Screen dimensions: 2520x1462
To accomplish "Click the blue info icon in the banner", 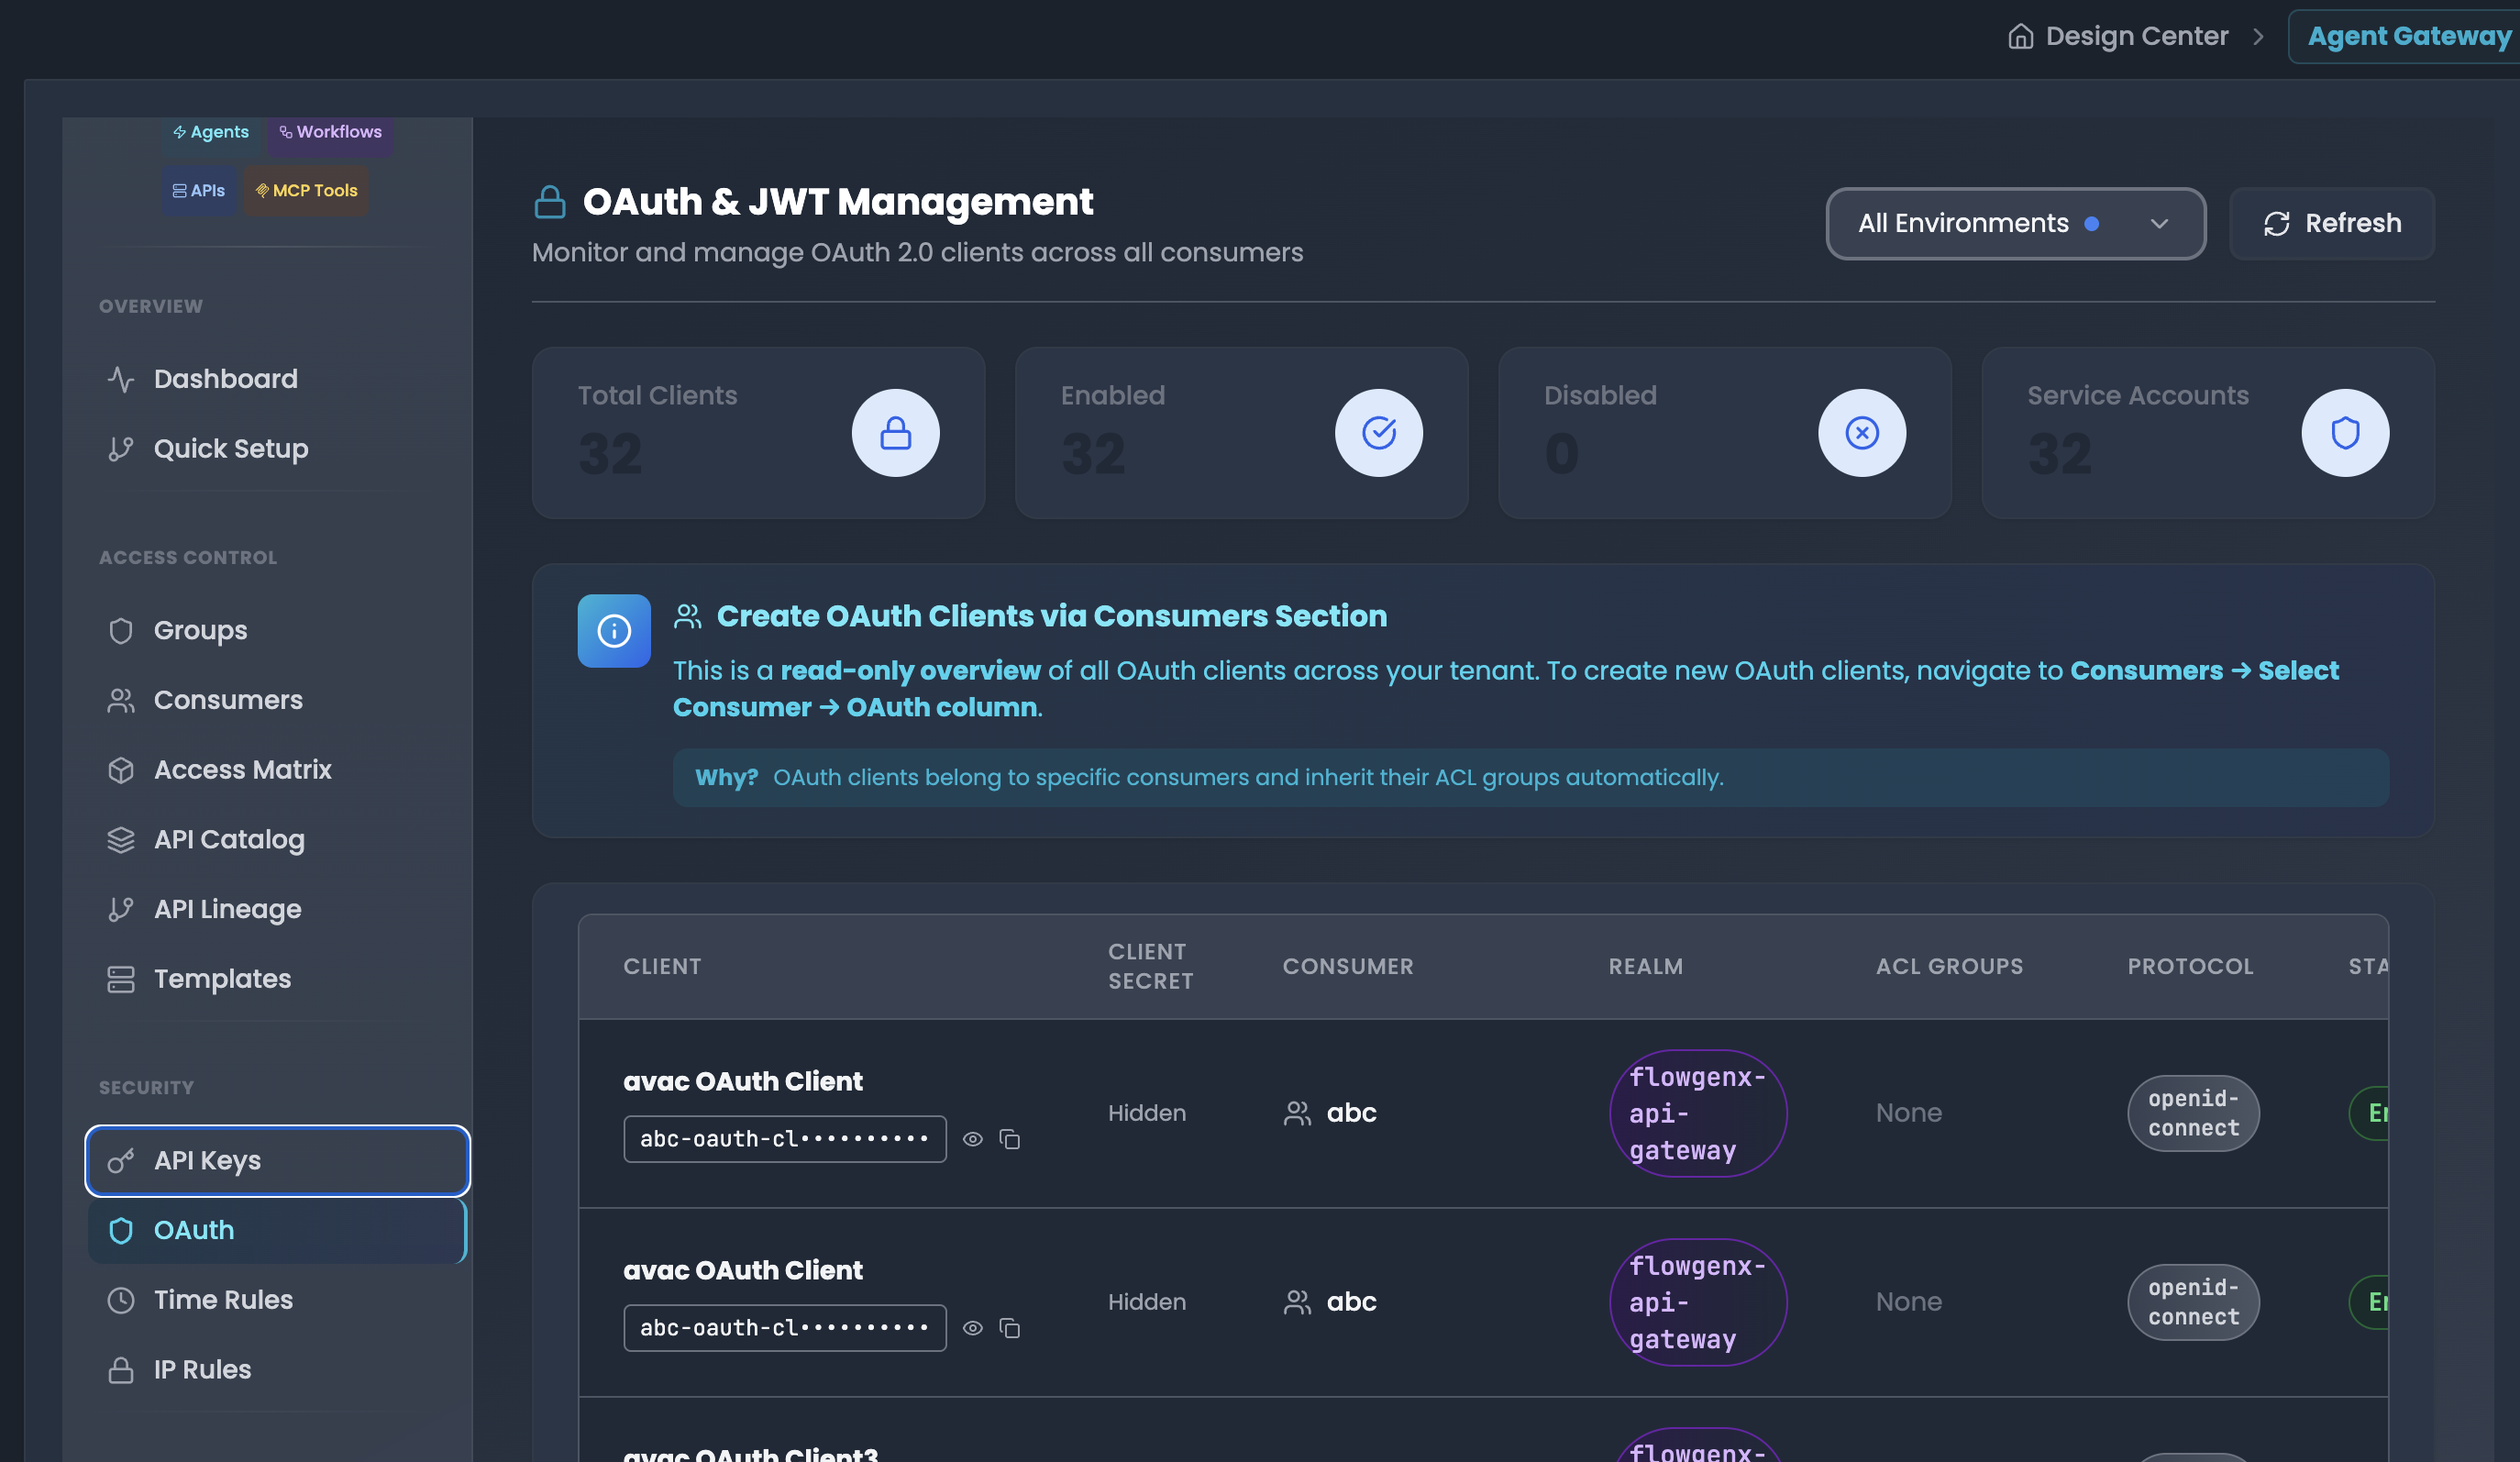I will [x=614, y=631].
